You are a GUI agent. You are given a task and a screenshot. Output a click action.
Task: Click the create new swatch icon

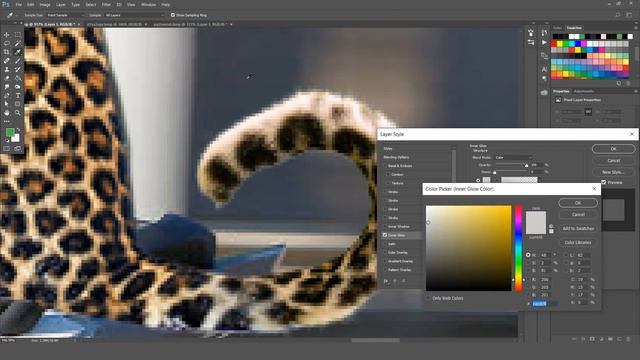click(x=619, y=83)
